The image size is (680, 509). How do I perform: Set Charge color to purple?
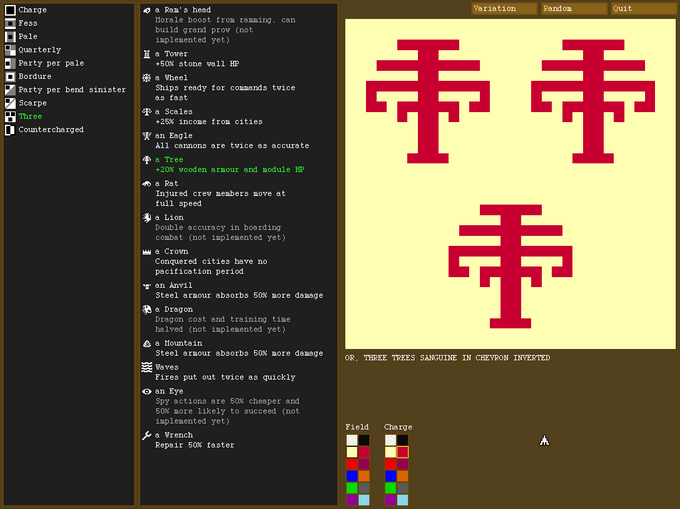390,500
